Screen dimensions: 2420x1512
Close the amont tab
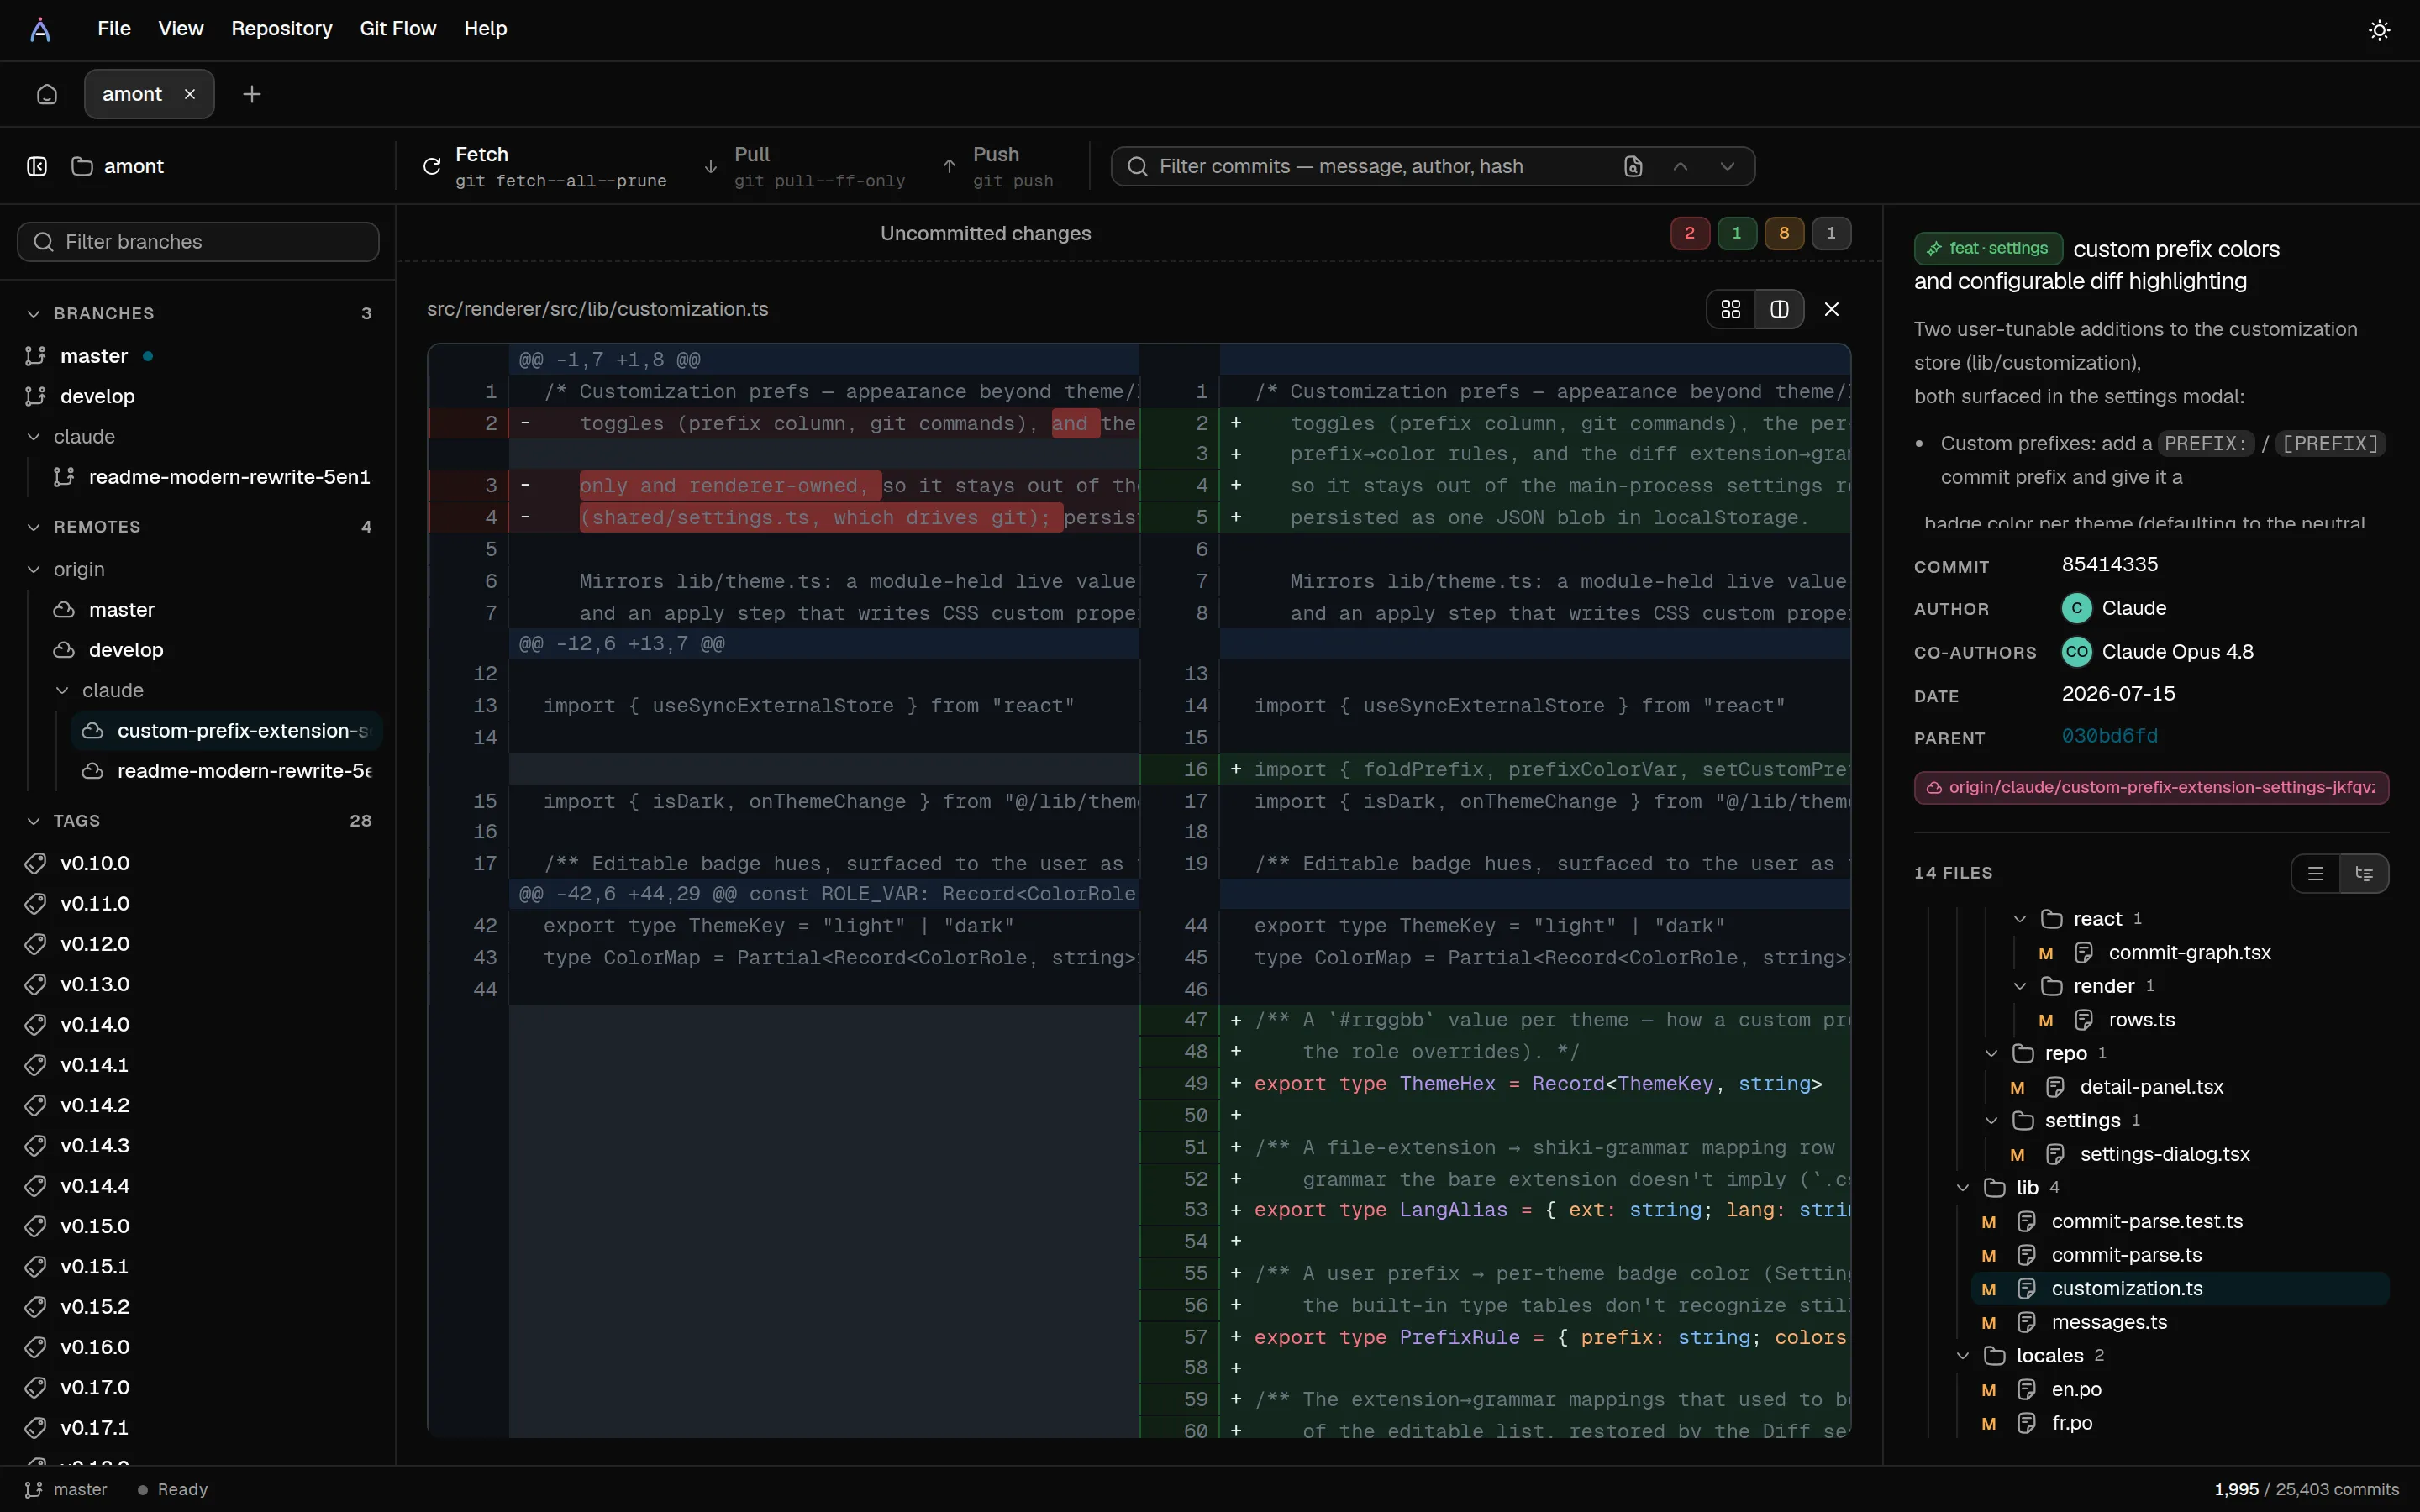click(x=190, y=94)
